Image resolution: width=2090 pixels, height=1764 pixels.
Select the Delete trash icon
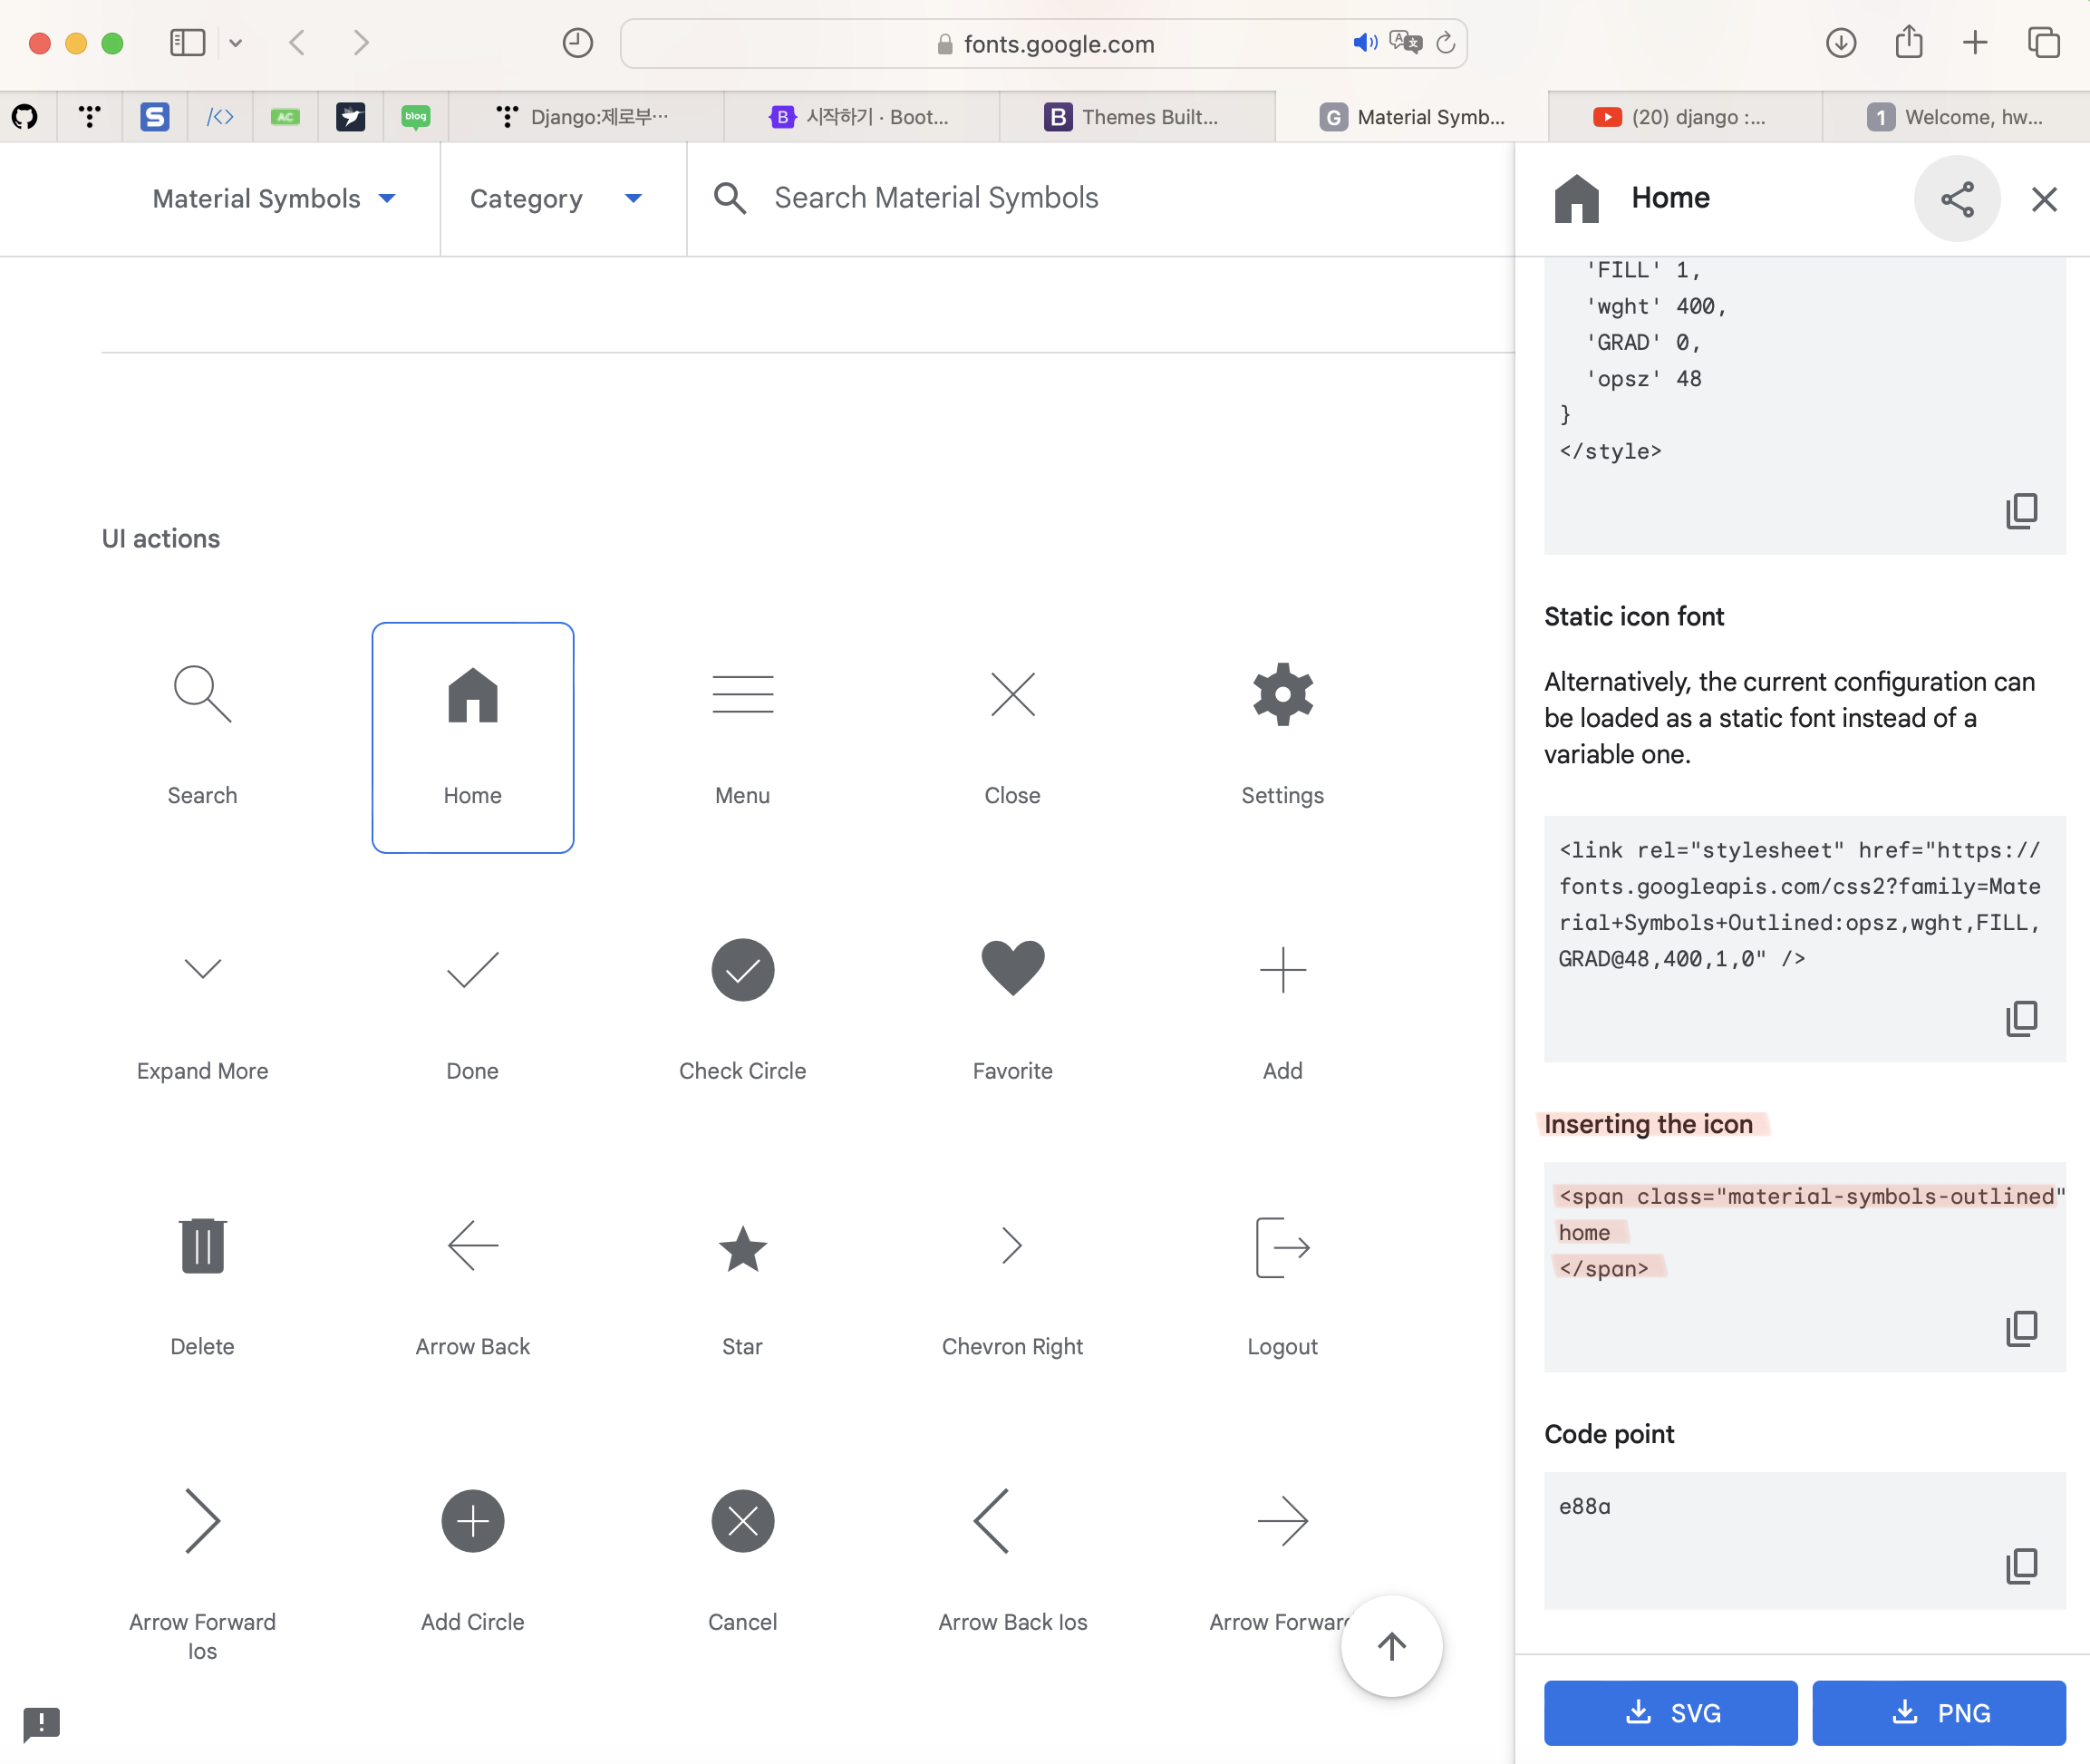(x=202, y=1245)
